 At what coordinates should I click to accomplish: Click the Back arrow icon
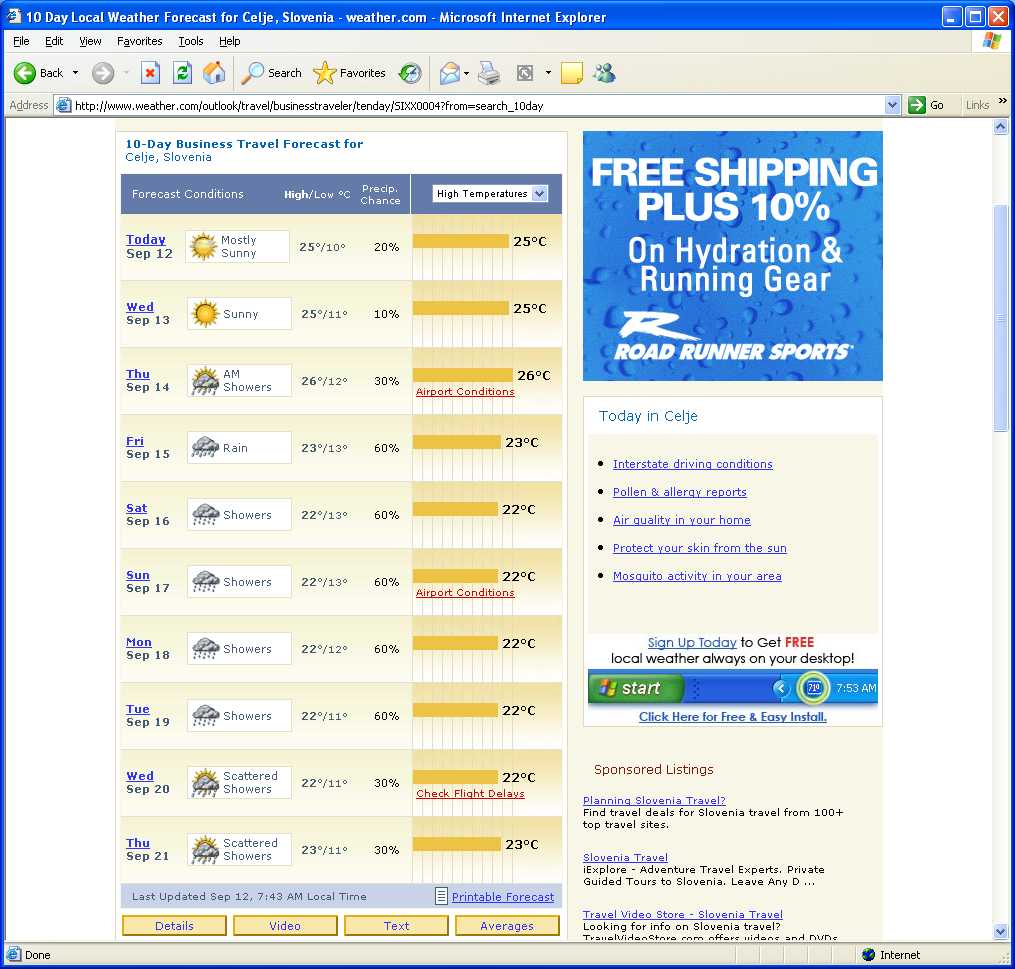click(x=25, y=73)
